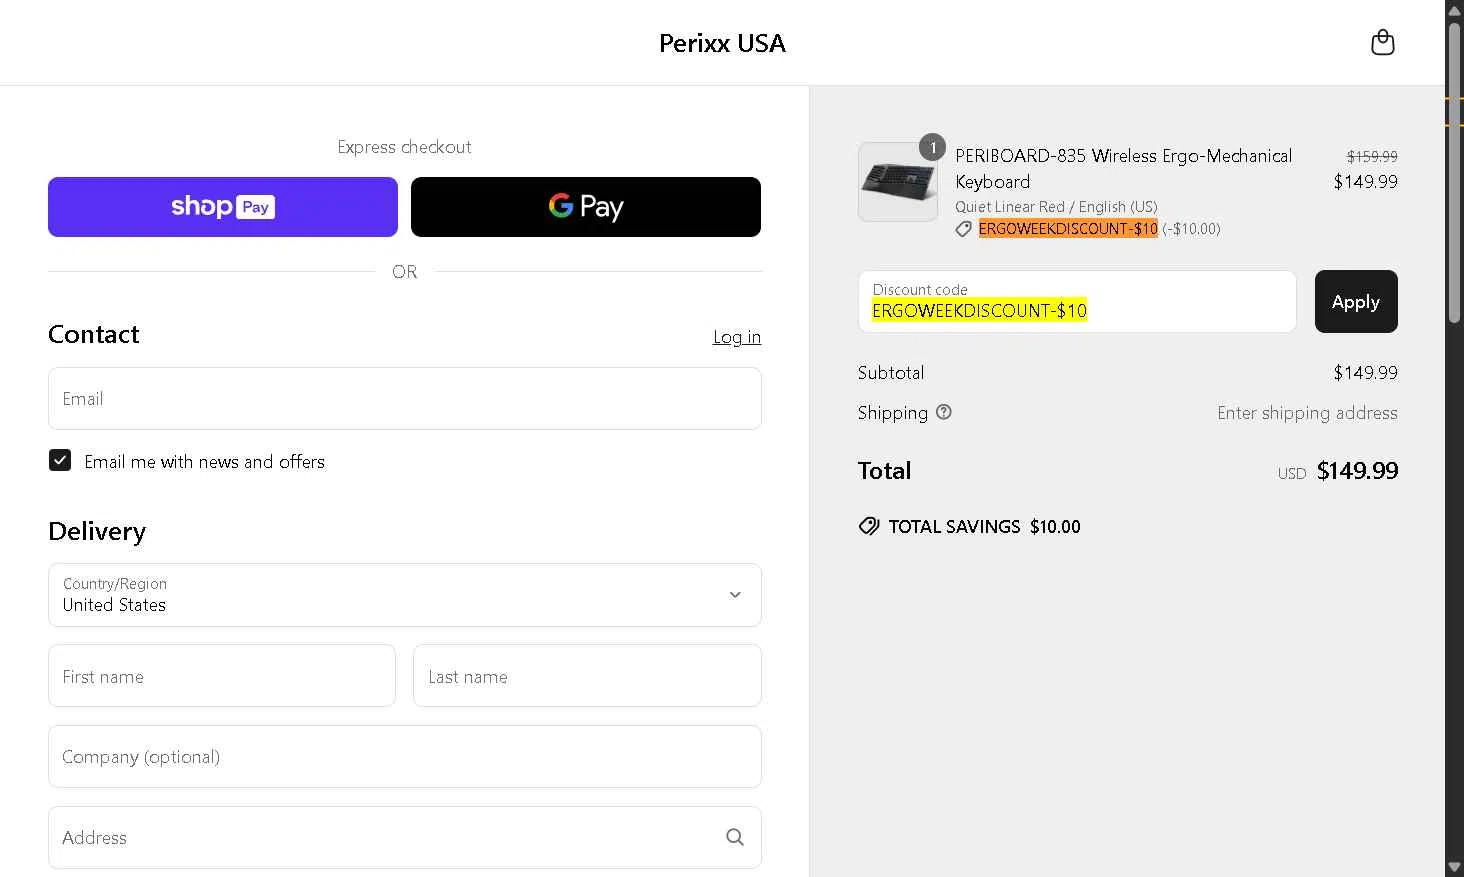This screenshot has width=1464, height=877.
Task: Open the Country/Region dropdown
Action: click(x=405, y=595)
